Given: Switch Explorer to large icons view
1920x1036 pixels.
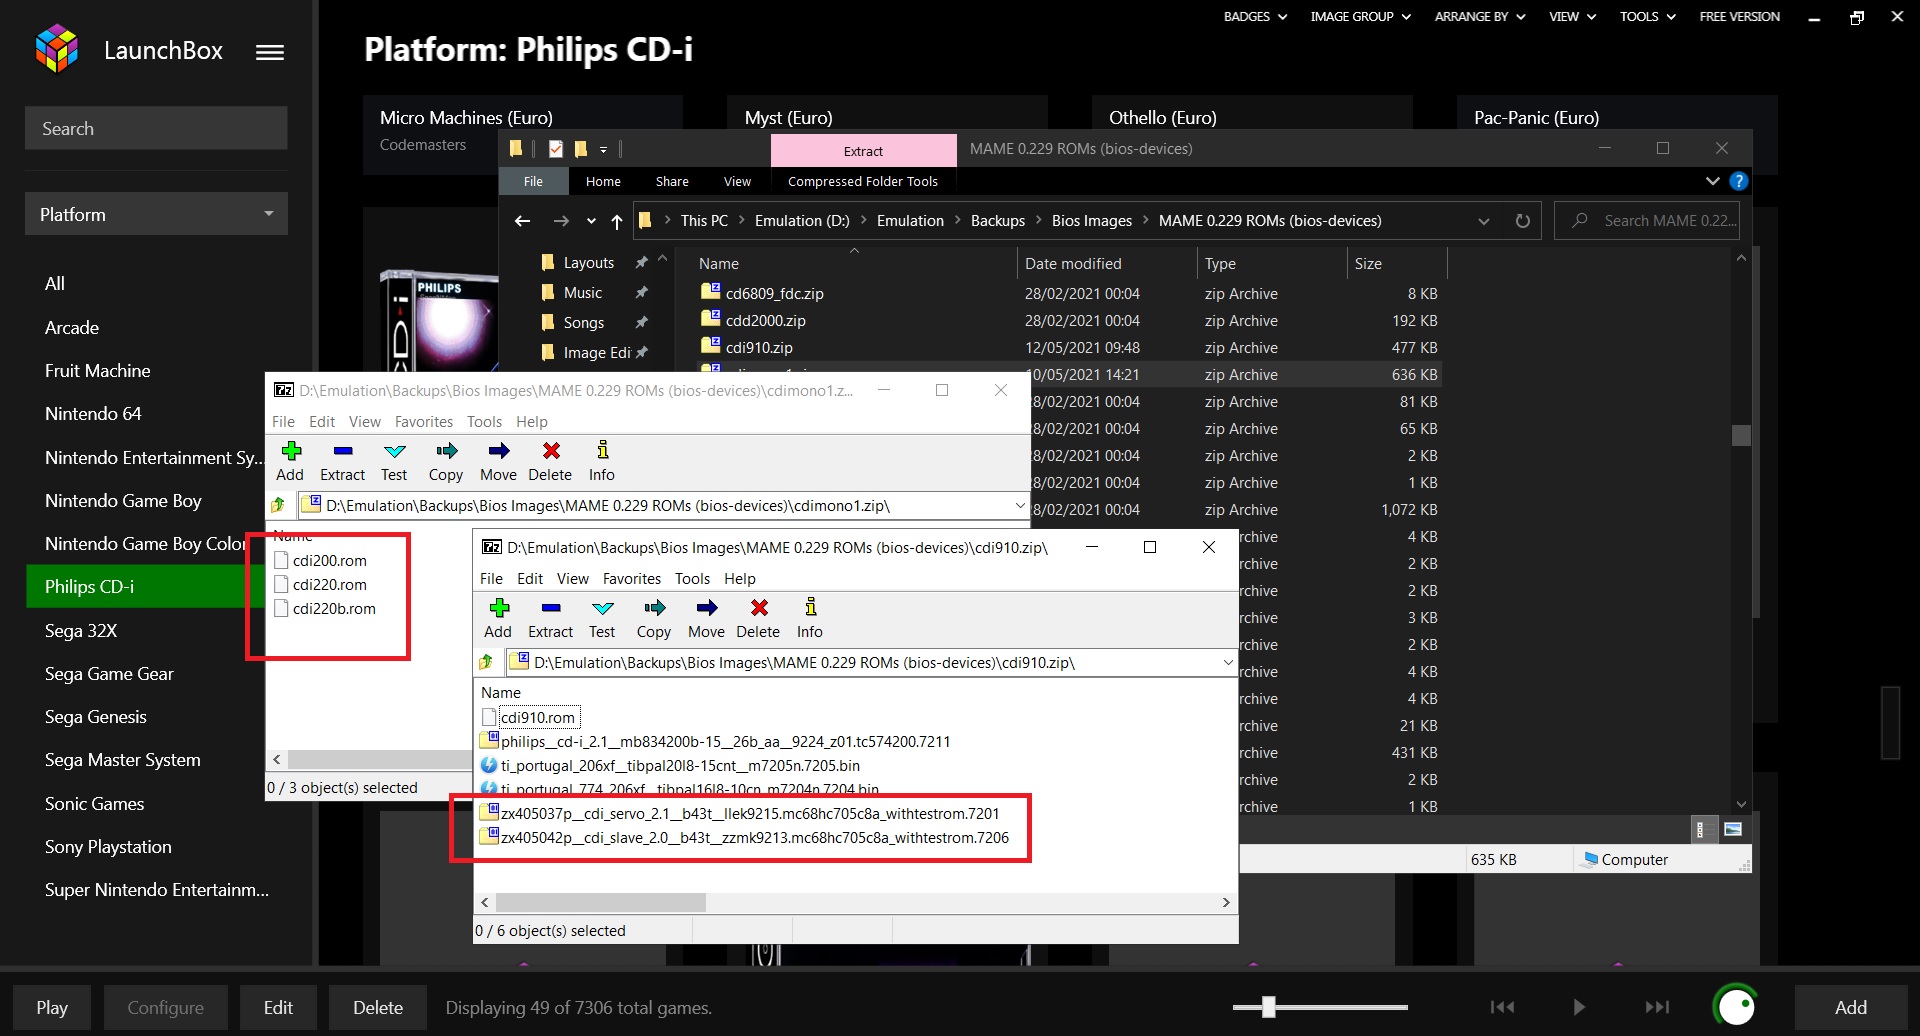Looking at the screenshot, I should (1733, 829).
